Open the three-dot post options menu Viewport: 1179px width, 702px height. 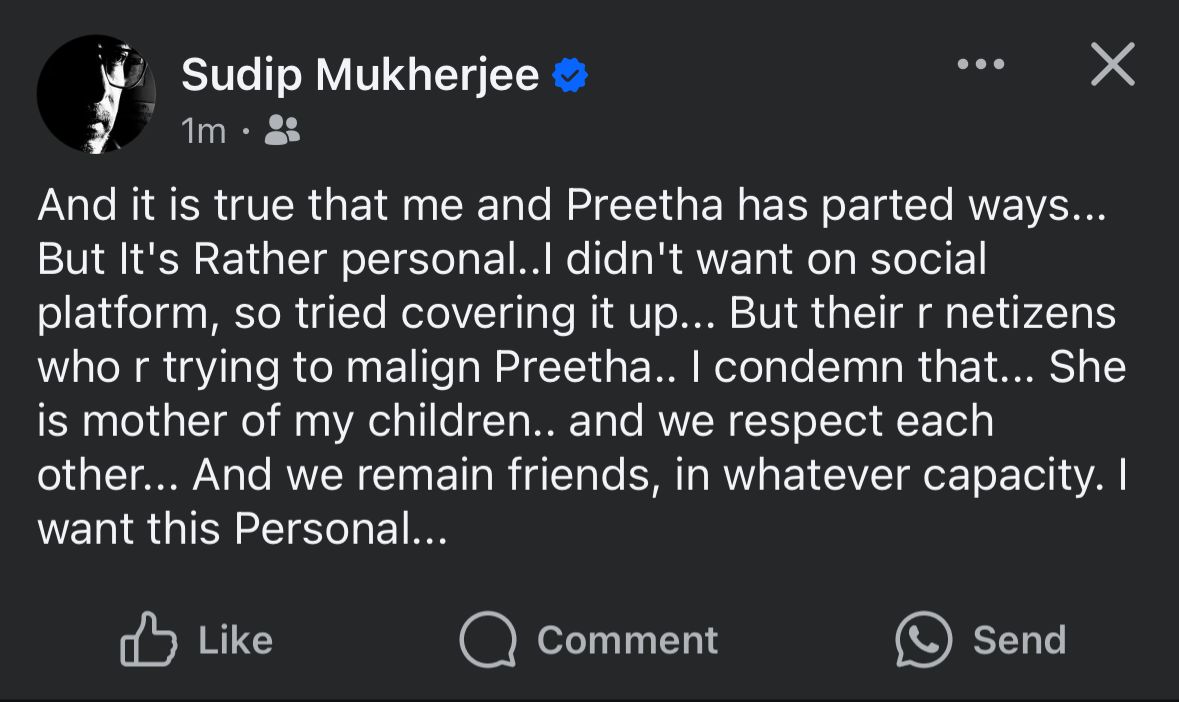(x=980, y=64)
